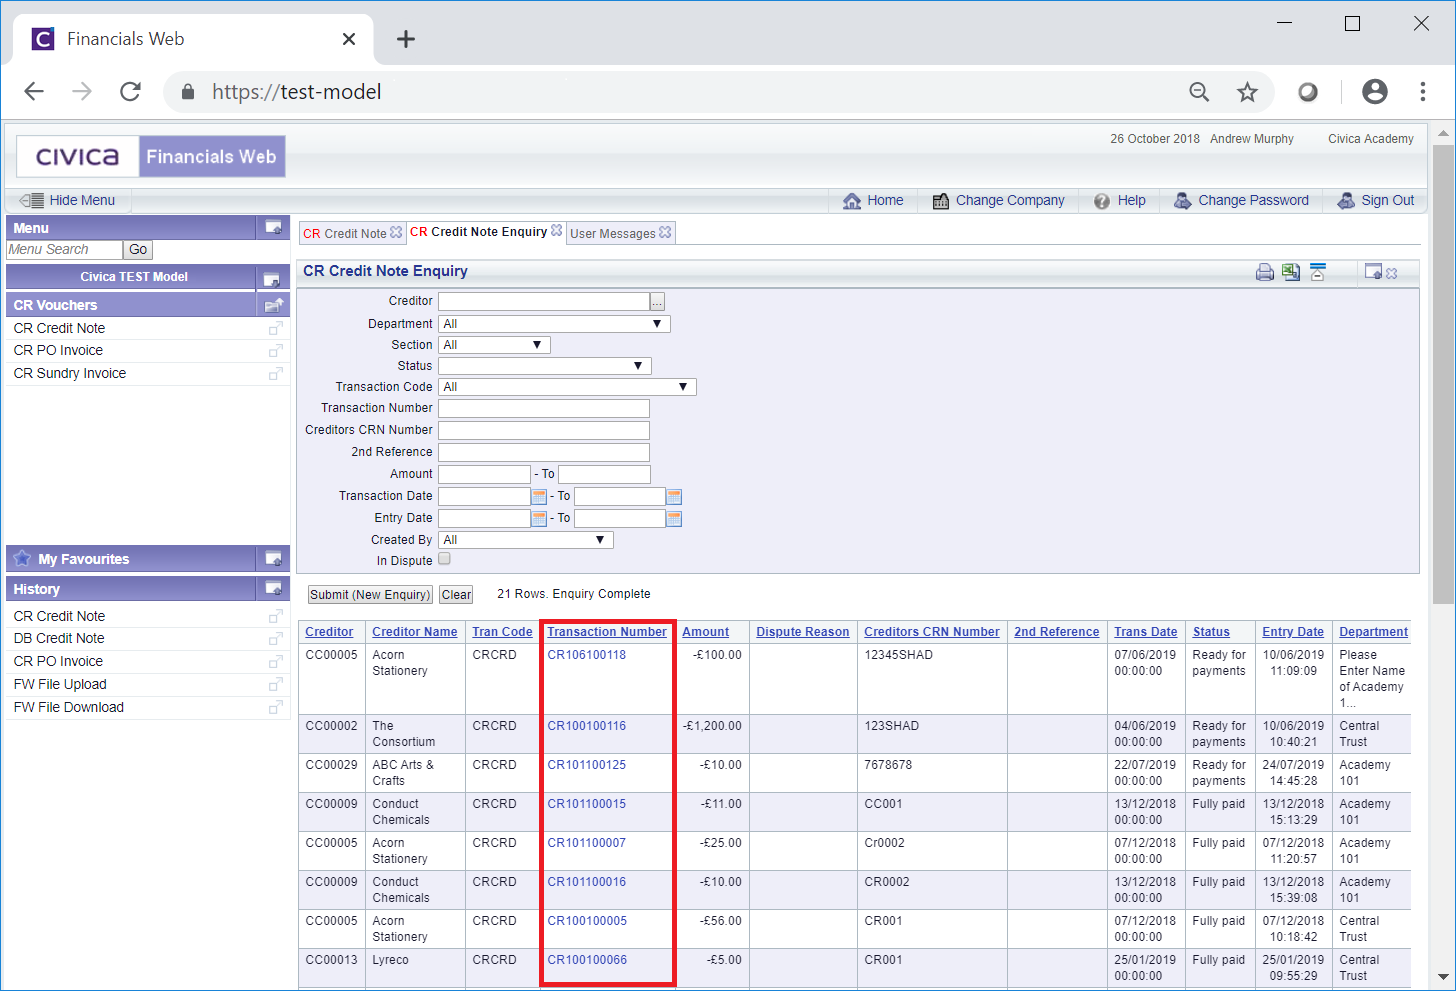Hide the side menu with Hide Menu
1456x991 pixels.
tap(68, 200)
